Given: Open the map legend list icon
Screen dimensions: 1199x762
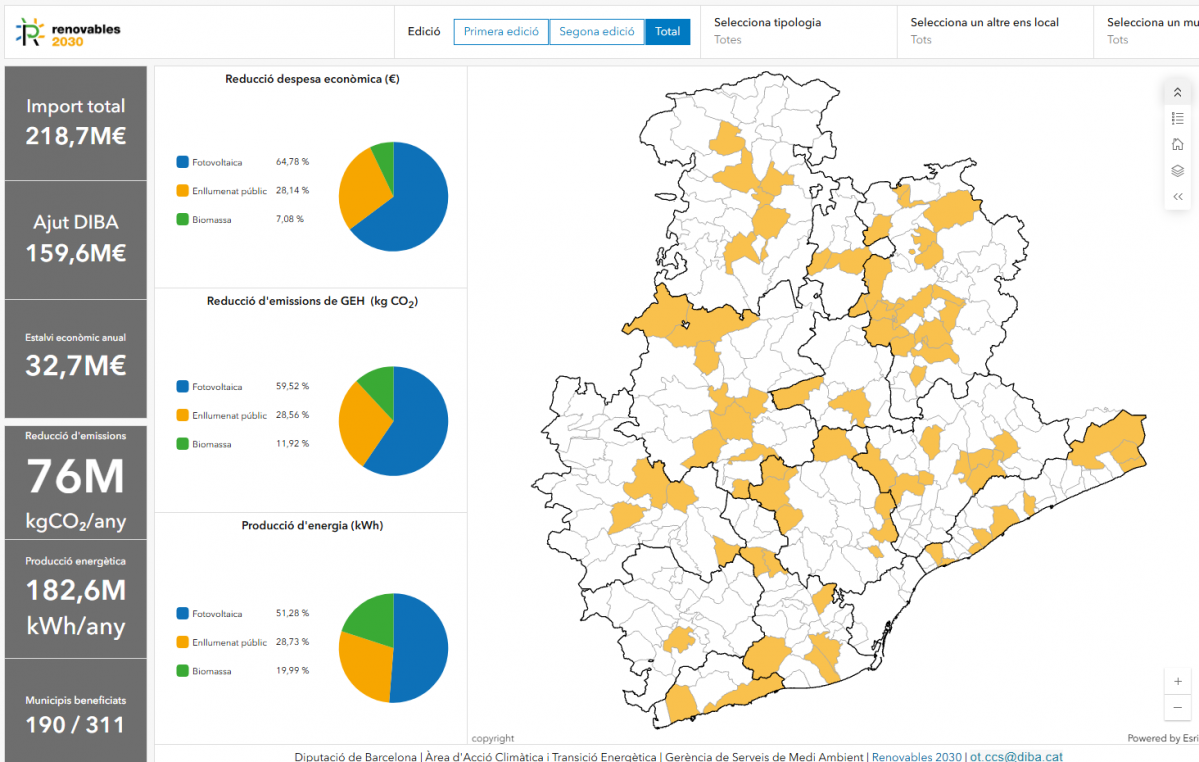Looking at the screenshot, I should (1177, 118).
